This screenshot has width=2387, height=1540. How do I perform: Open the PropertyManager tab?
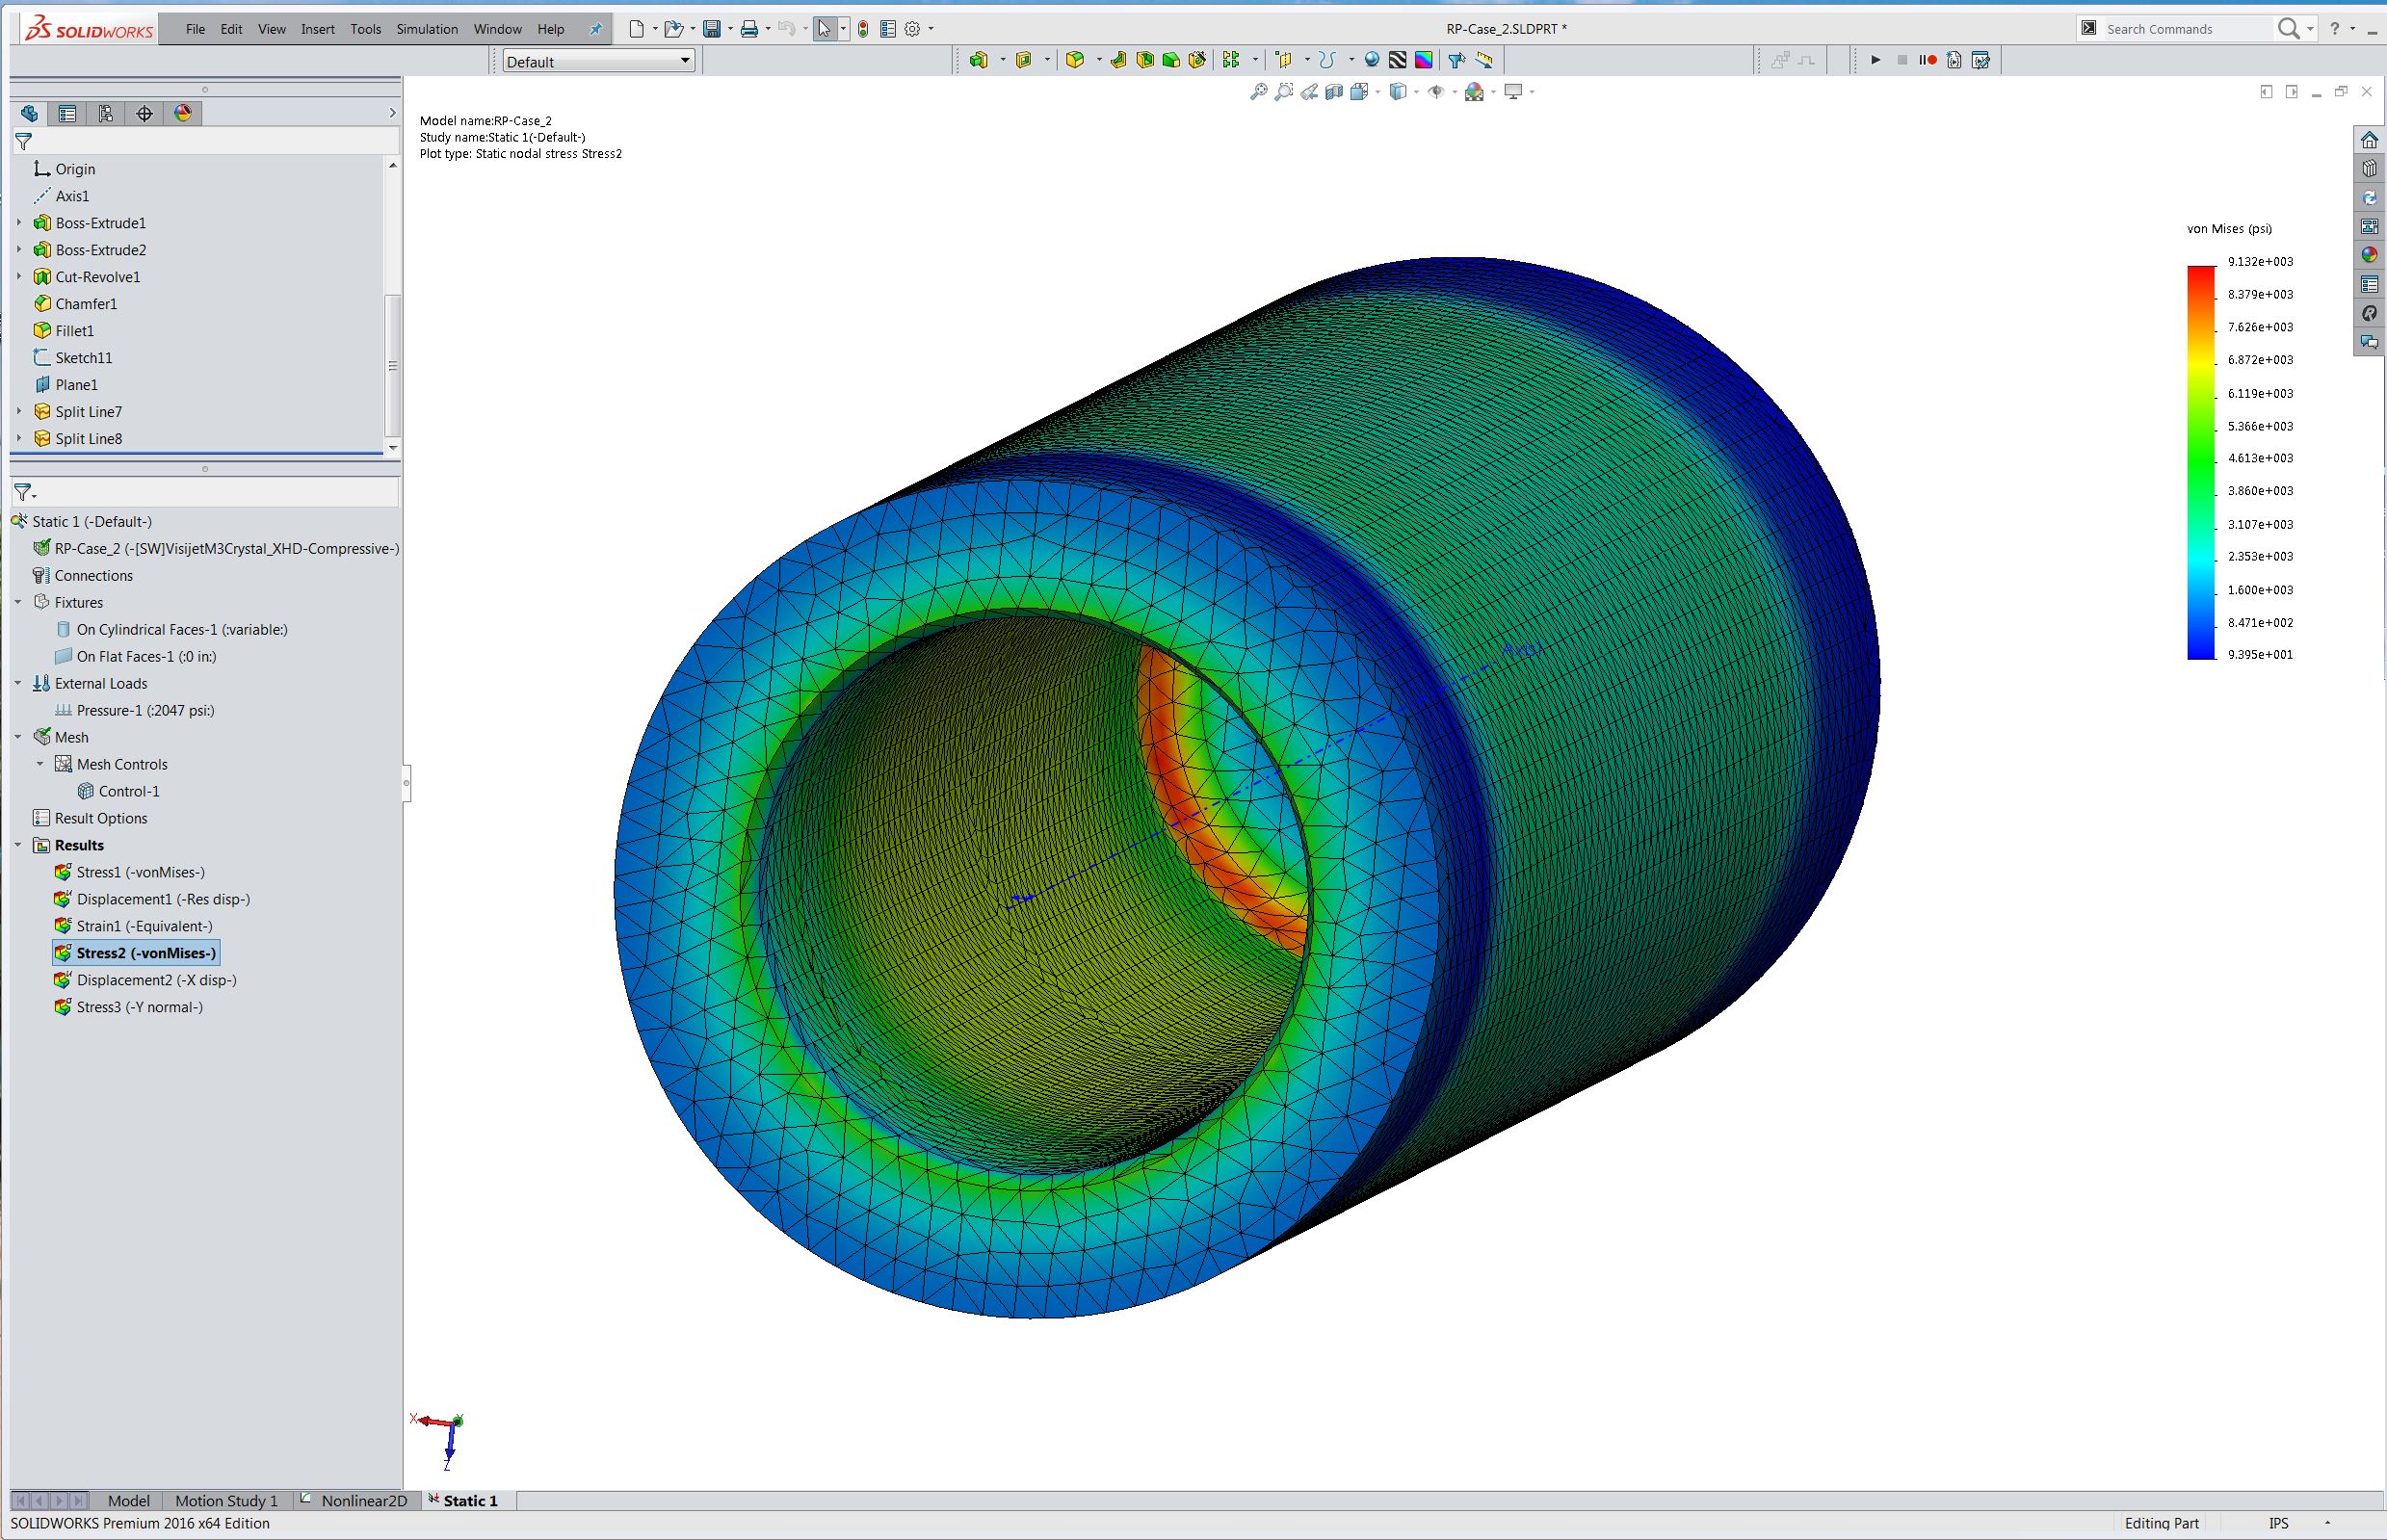67,113
